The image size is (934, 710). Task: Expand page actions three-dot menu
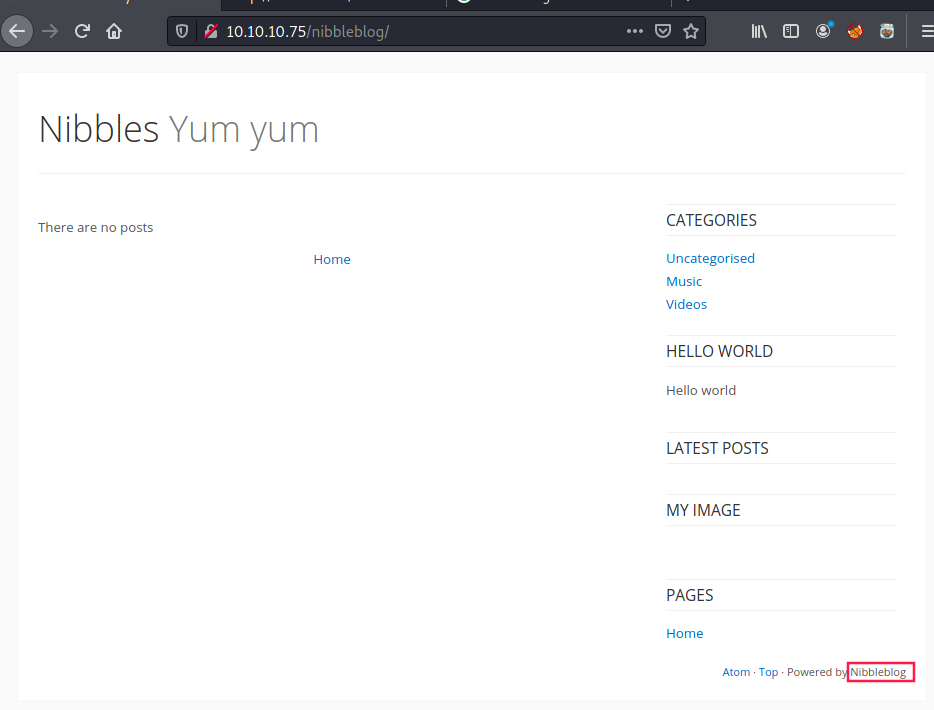(635, 31)
